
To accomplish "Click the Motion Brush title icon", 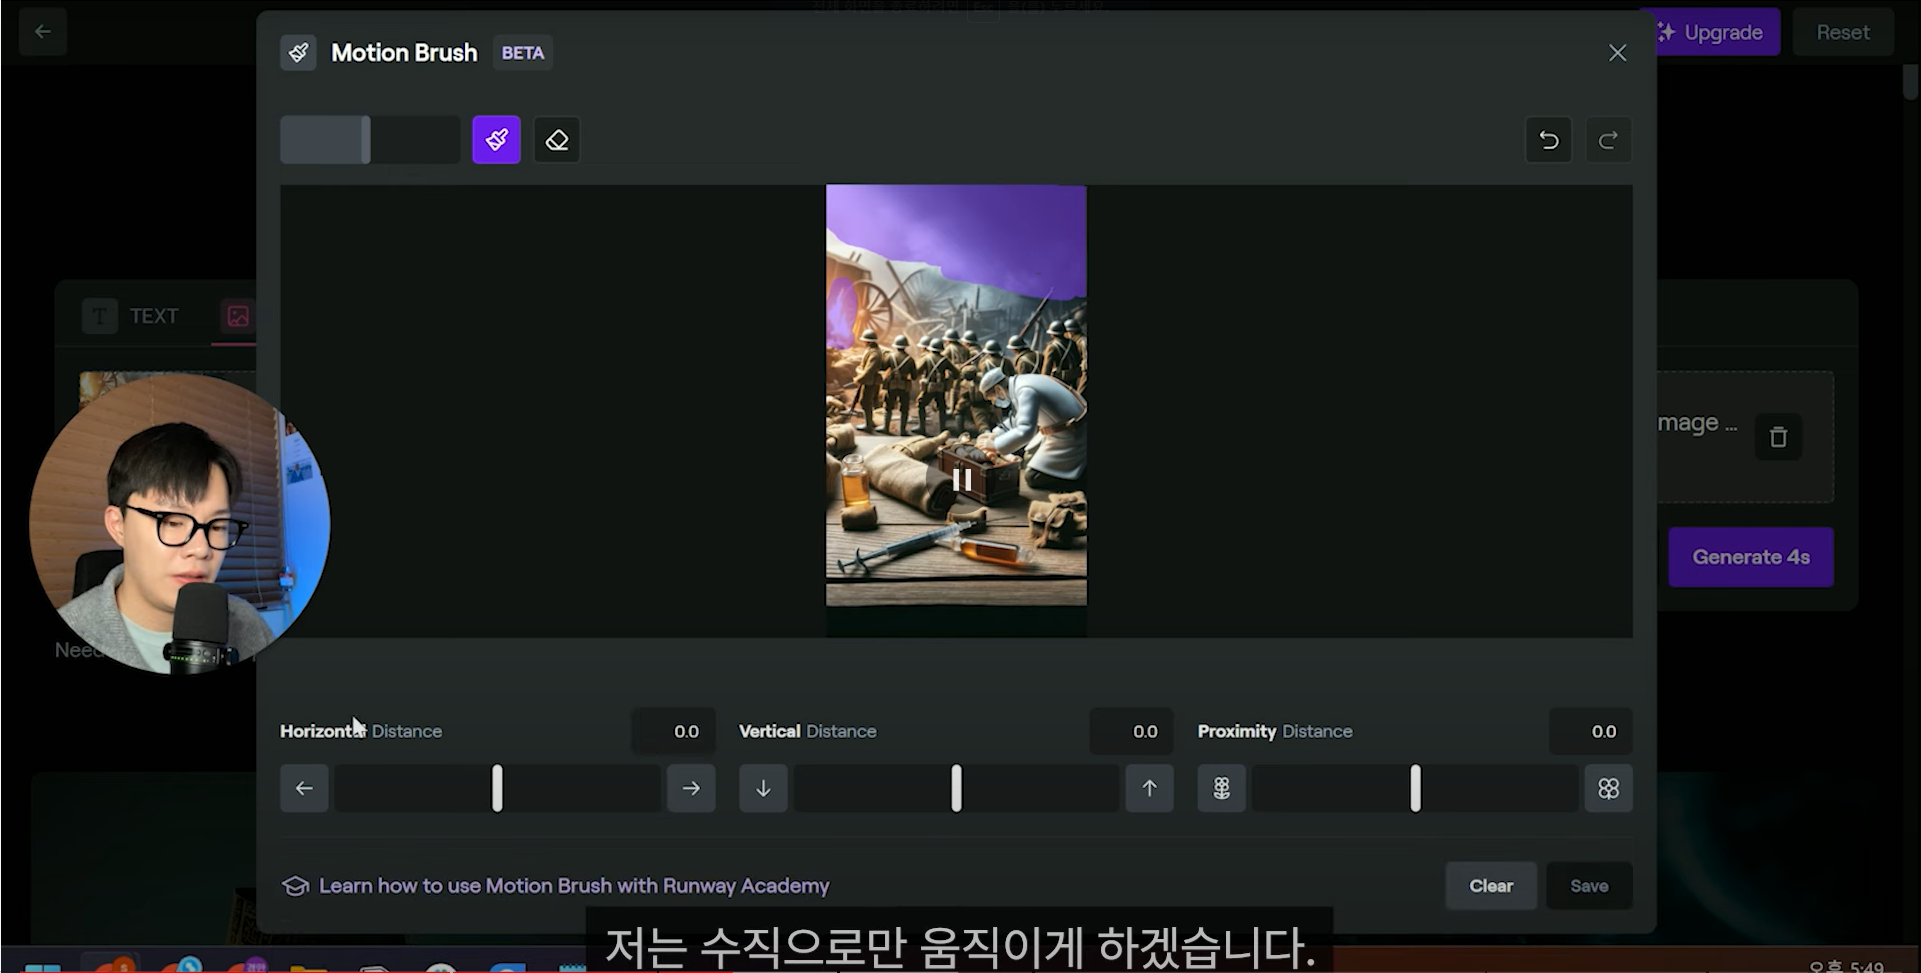I will (298, 53).
